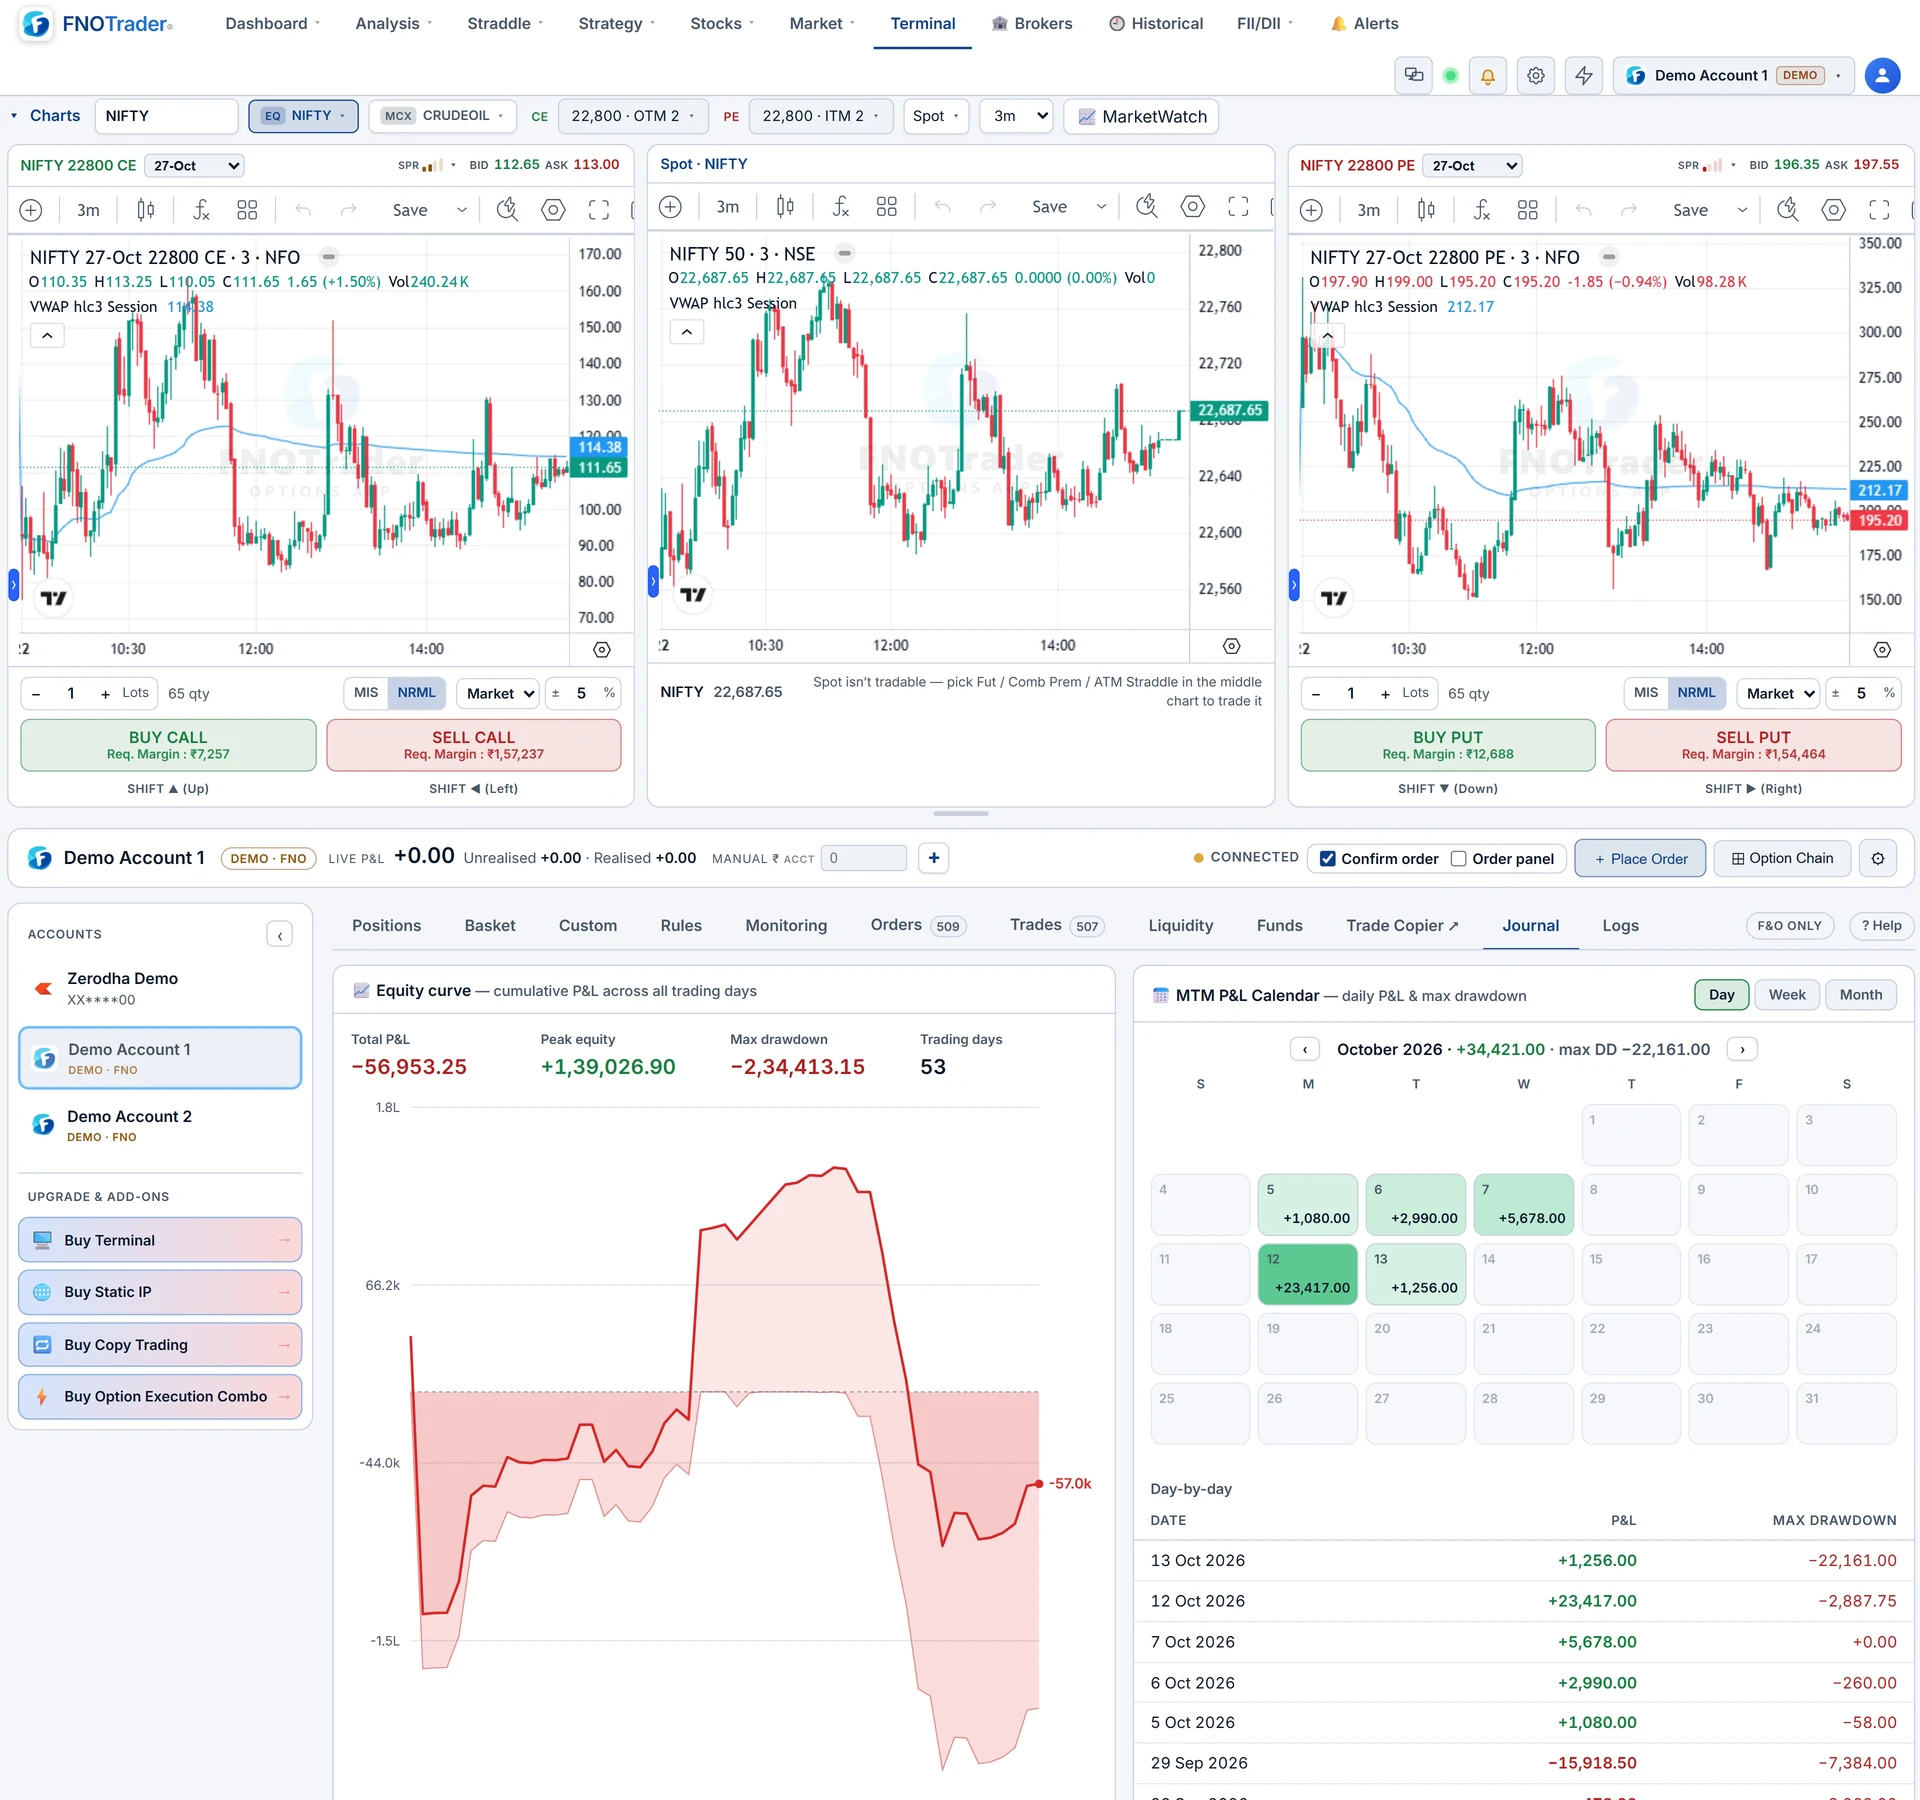The width and height of the screenshot is (1920, 1800).
Task: Click the BUY CALL button
Action: click(x=168, y=745)
